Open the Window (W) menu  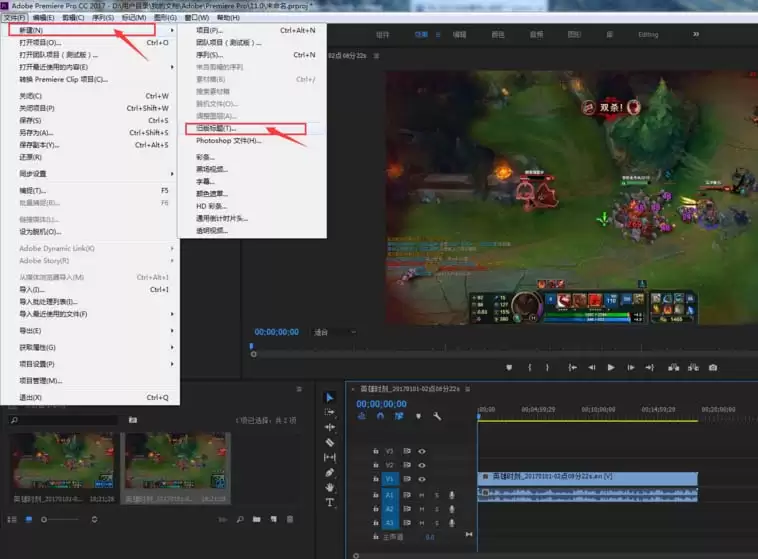[x=197, y=17]
